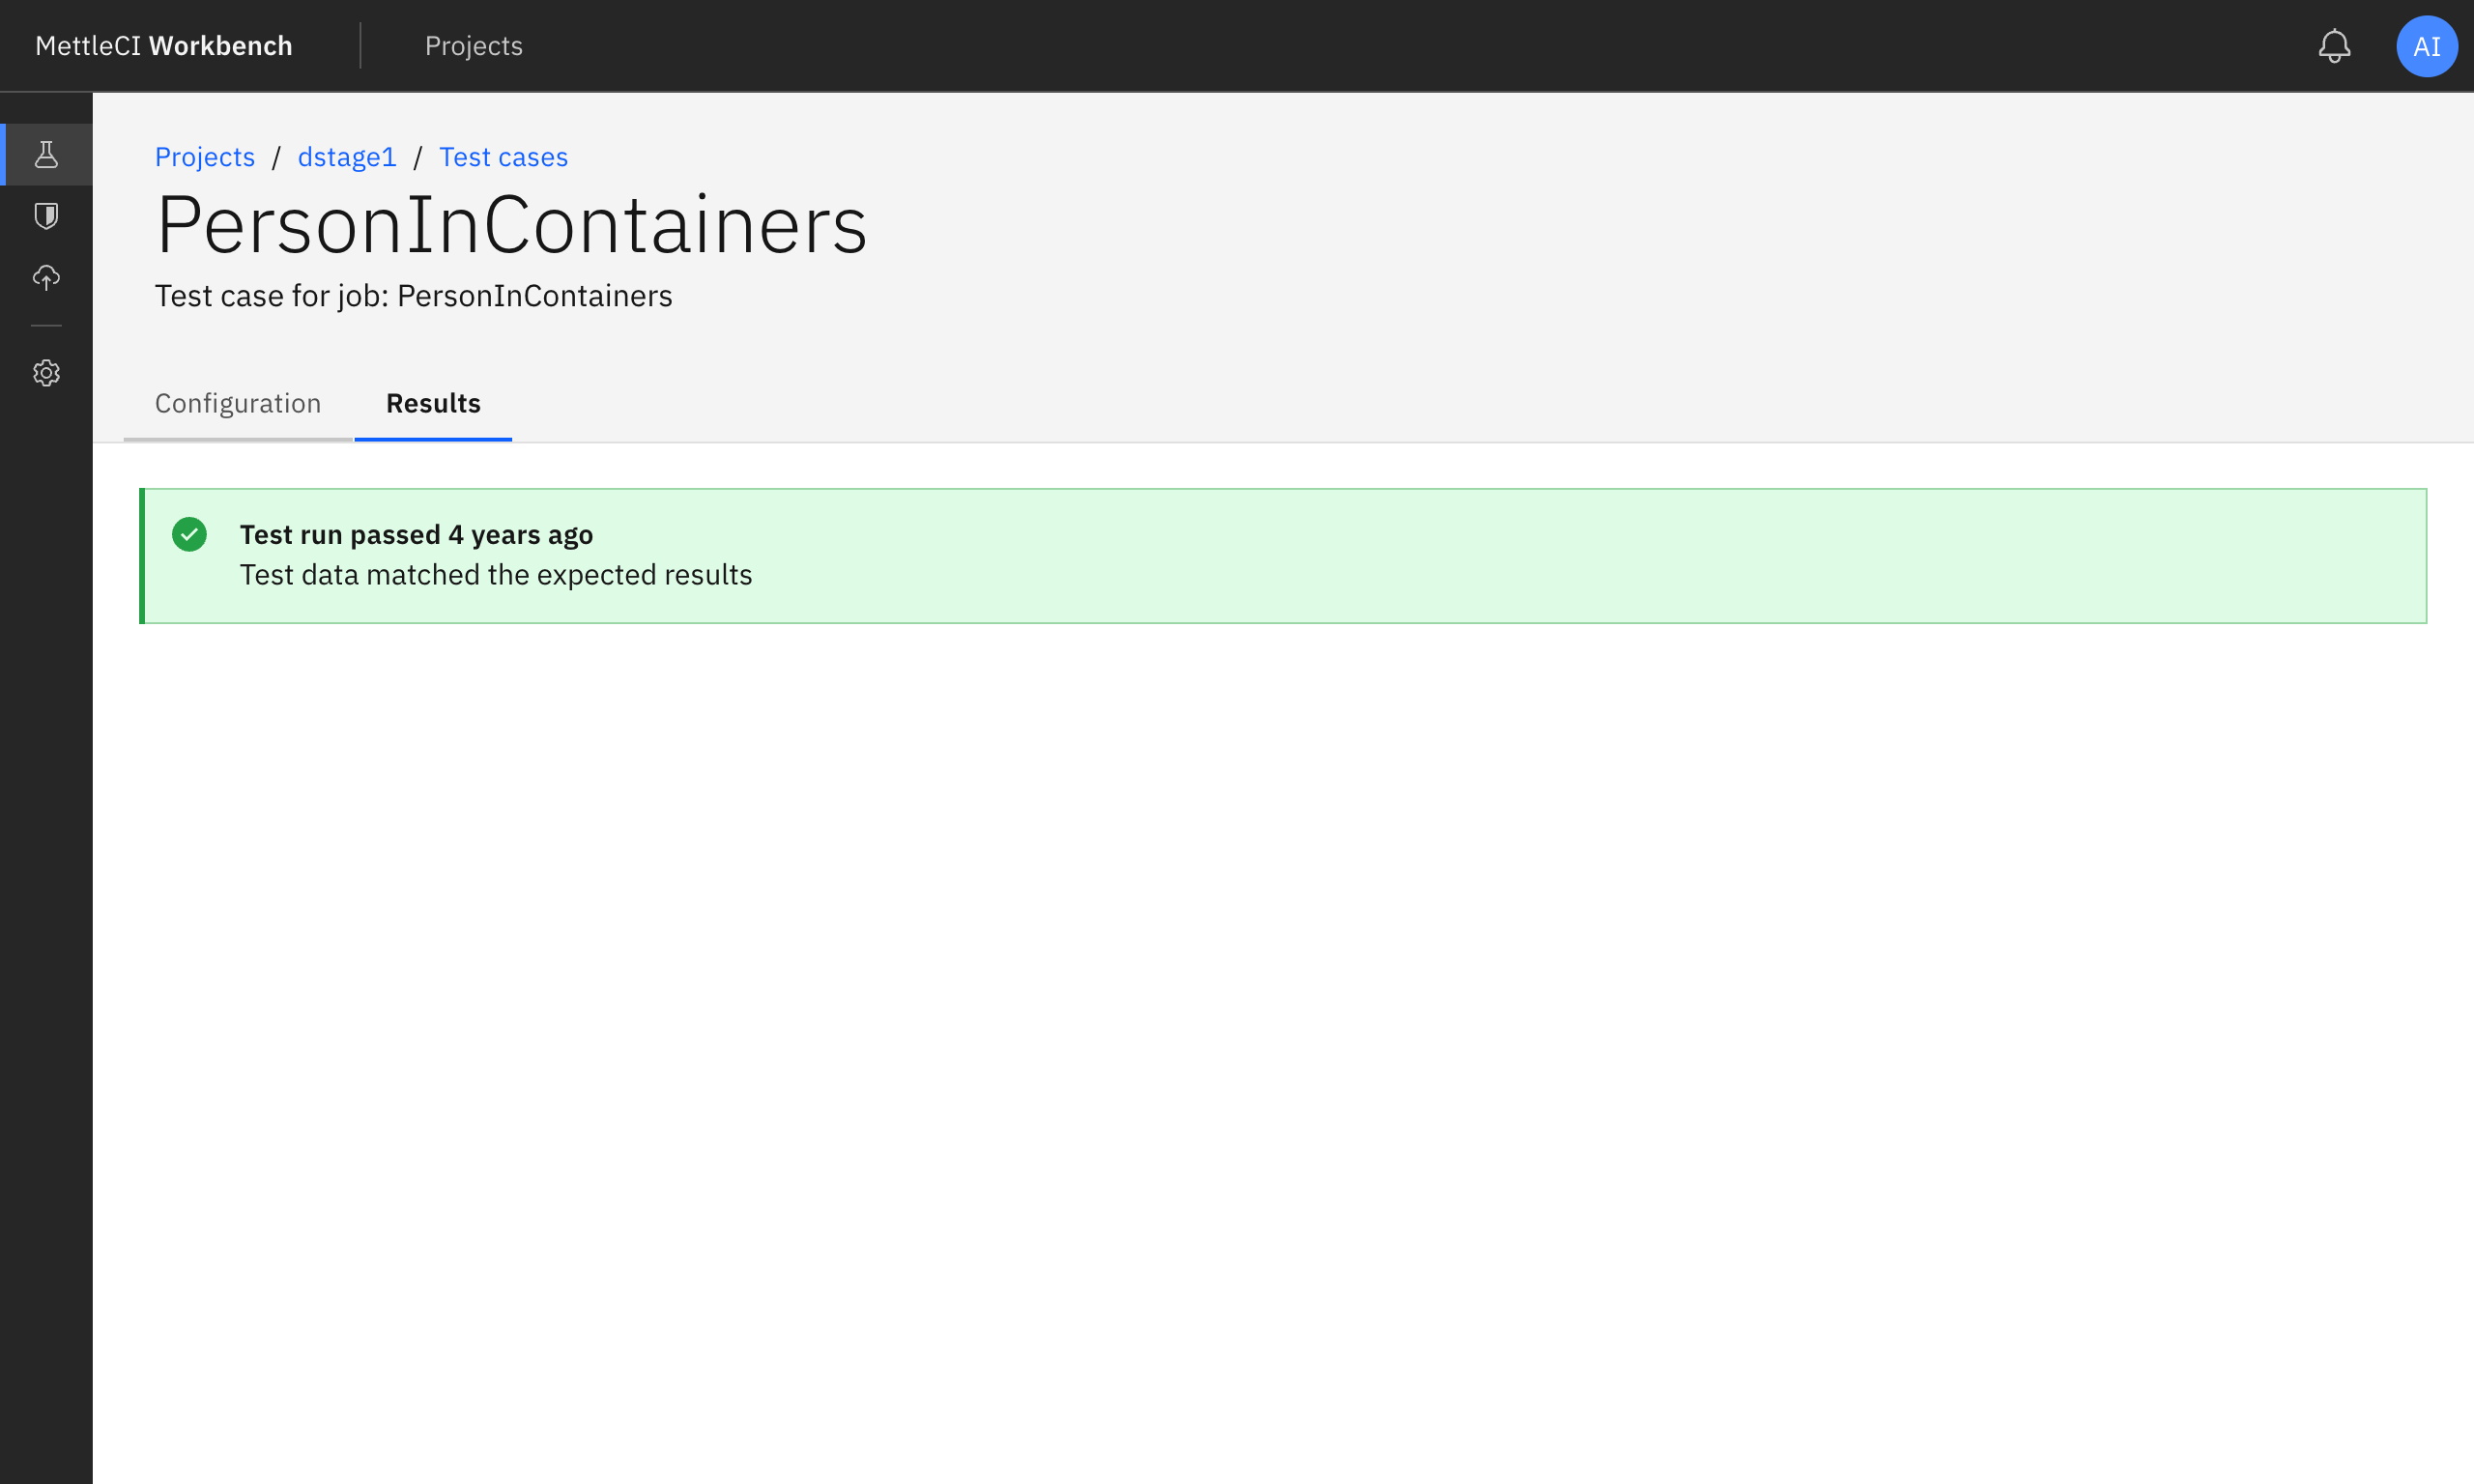The width and height of the screenshot is (2474, 1484).
Task: Select the Results tab
Action: (433, 403)
